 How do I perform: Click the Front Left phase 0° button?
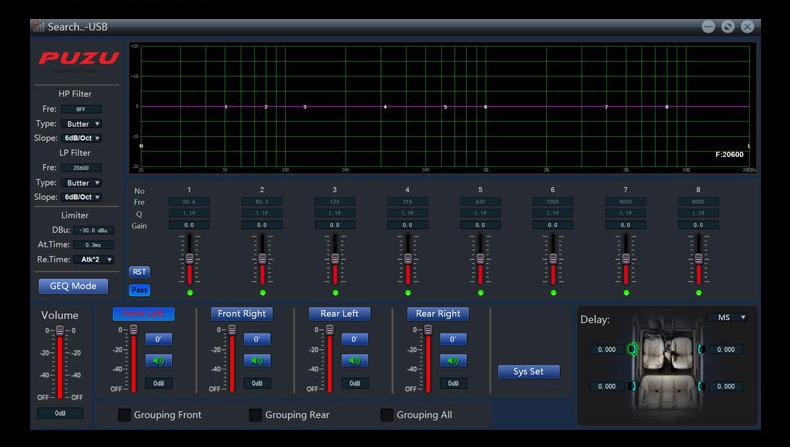159,339
